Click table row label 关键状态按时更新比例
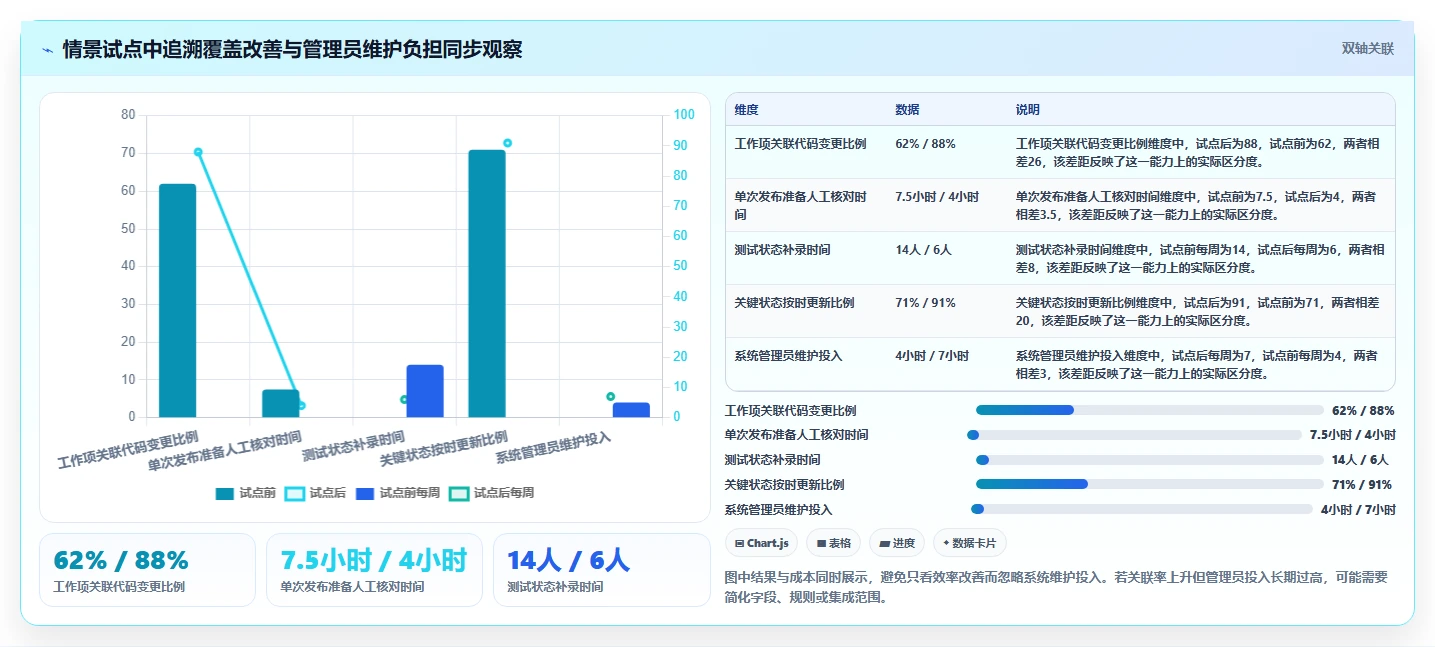Screen dimensions: 1435x647 (794, 303)
